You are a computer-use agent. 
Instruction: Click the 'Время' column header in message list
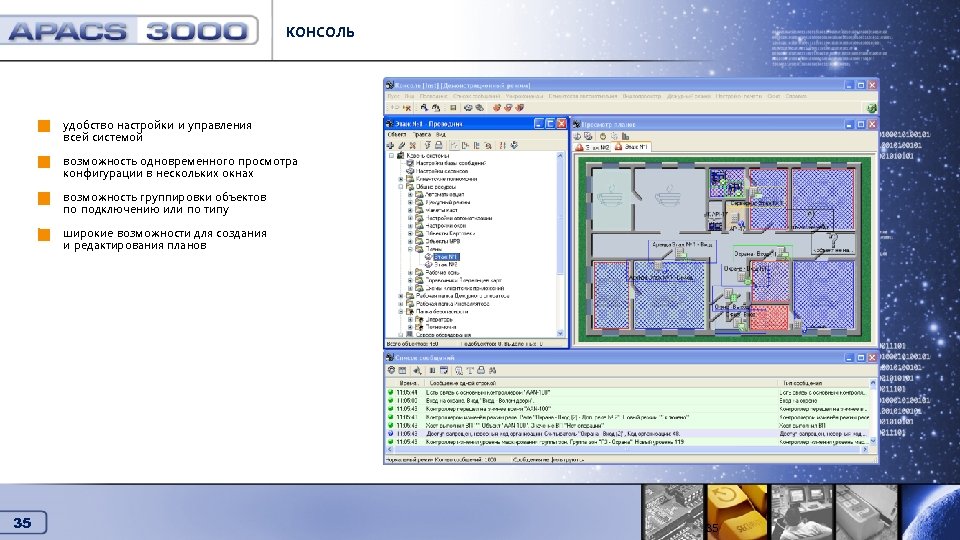click(x=407, y=383)
